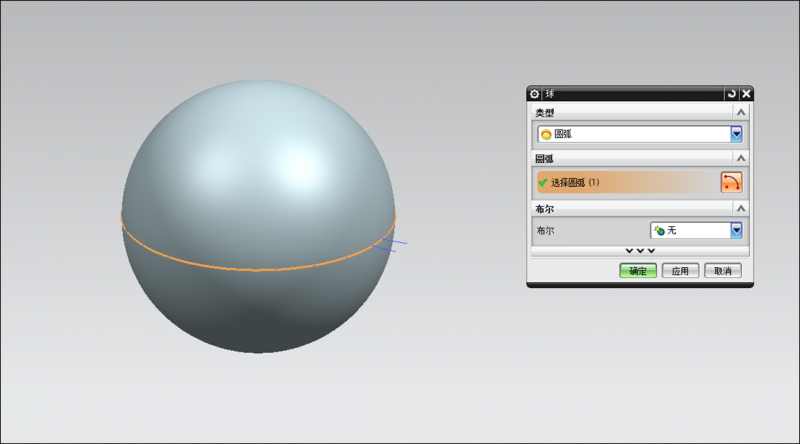The image size is (800, 444).
Task: Open the dialog settings gear icon
Action: (534, 93)
